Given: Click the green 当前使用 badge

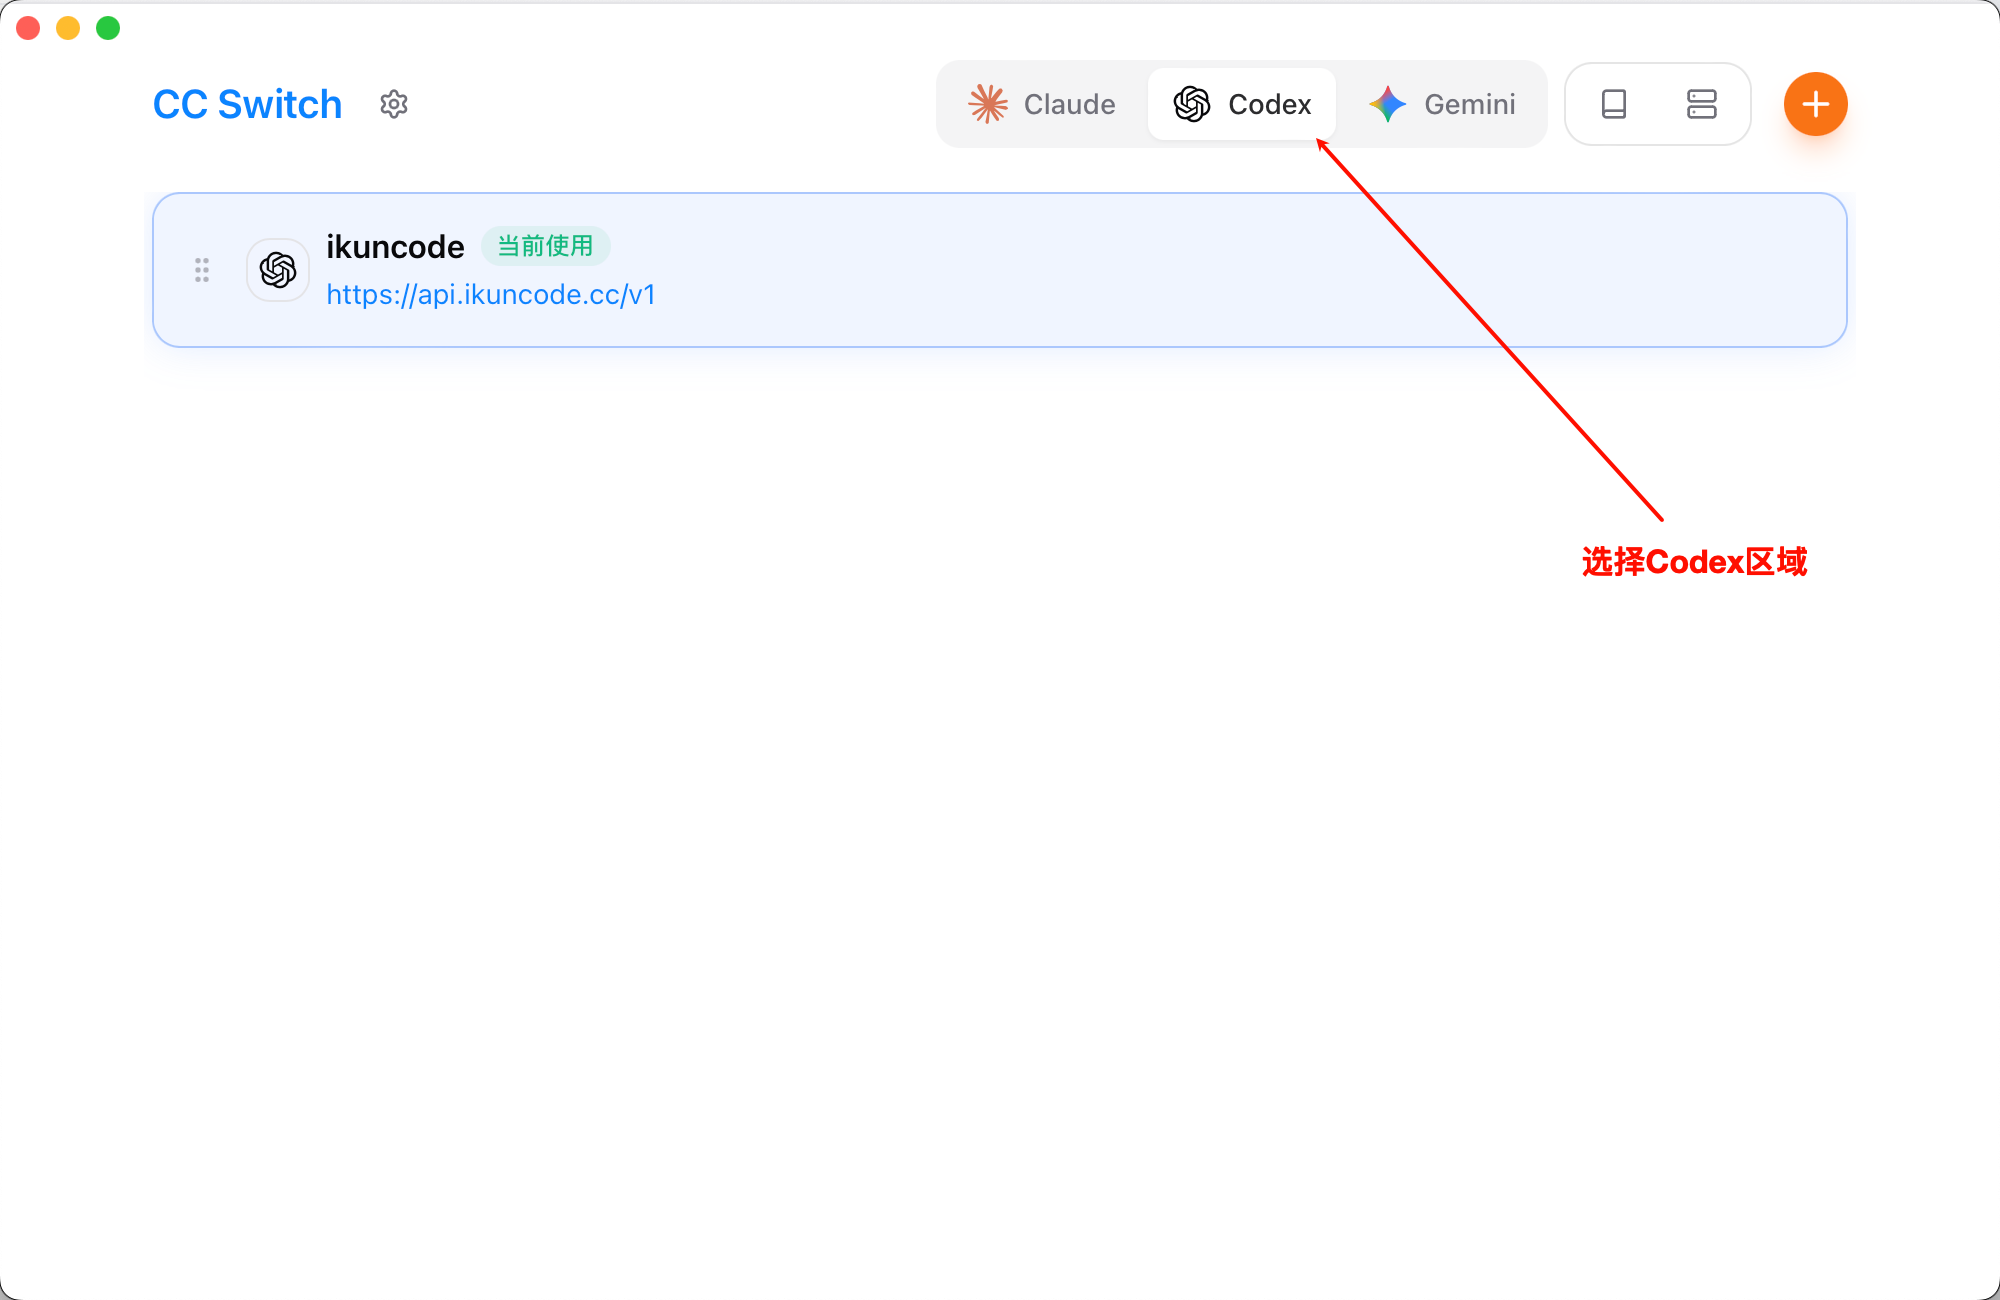Looking at the screenshot, I should coord(545,246).
